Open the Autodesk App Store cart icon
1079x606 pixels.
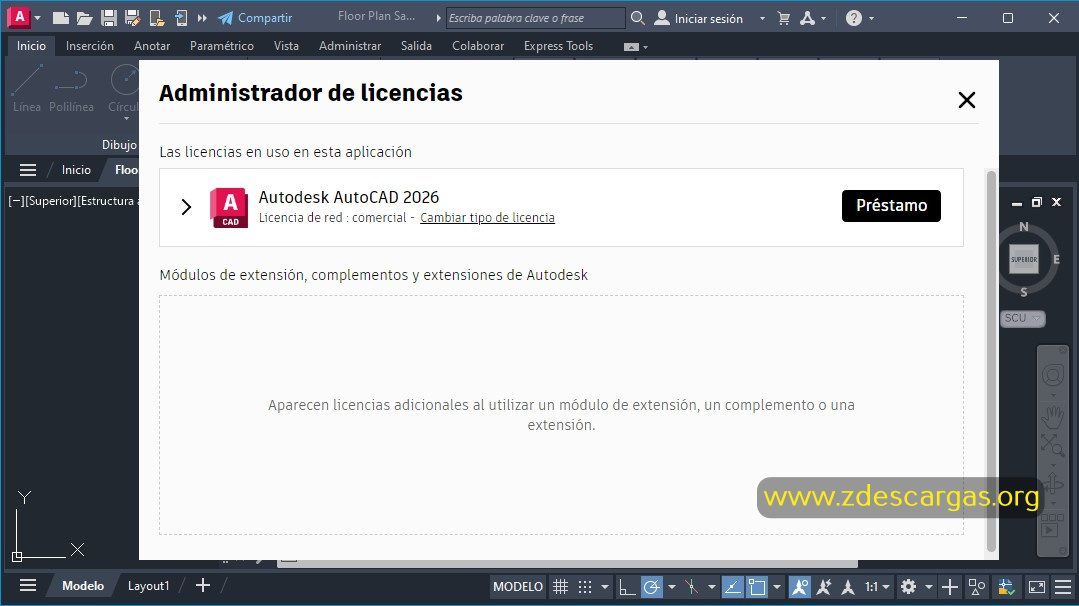784,18
